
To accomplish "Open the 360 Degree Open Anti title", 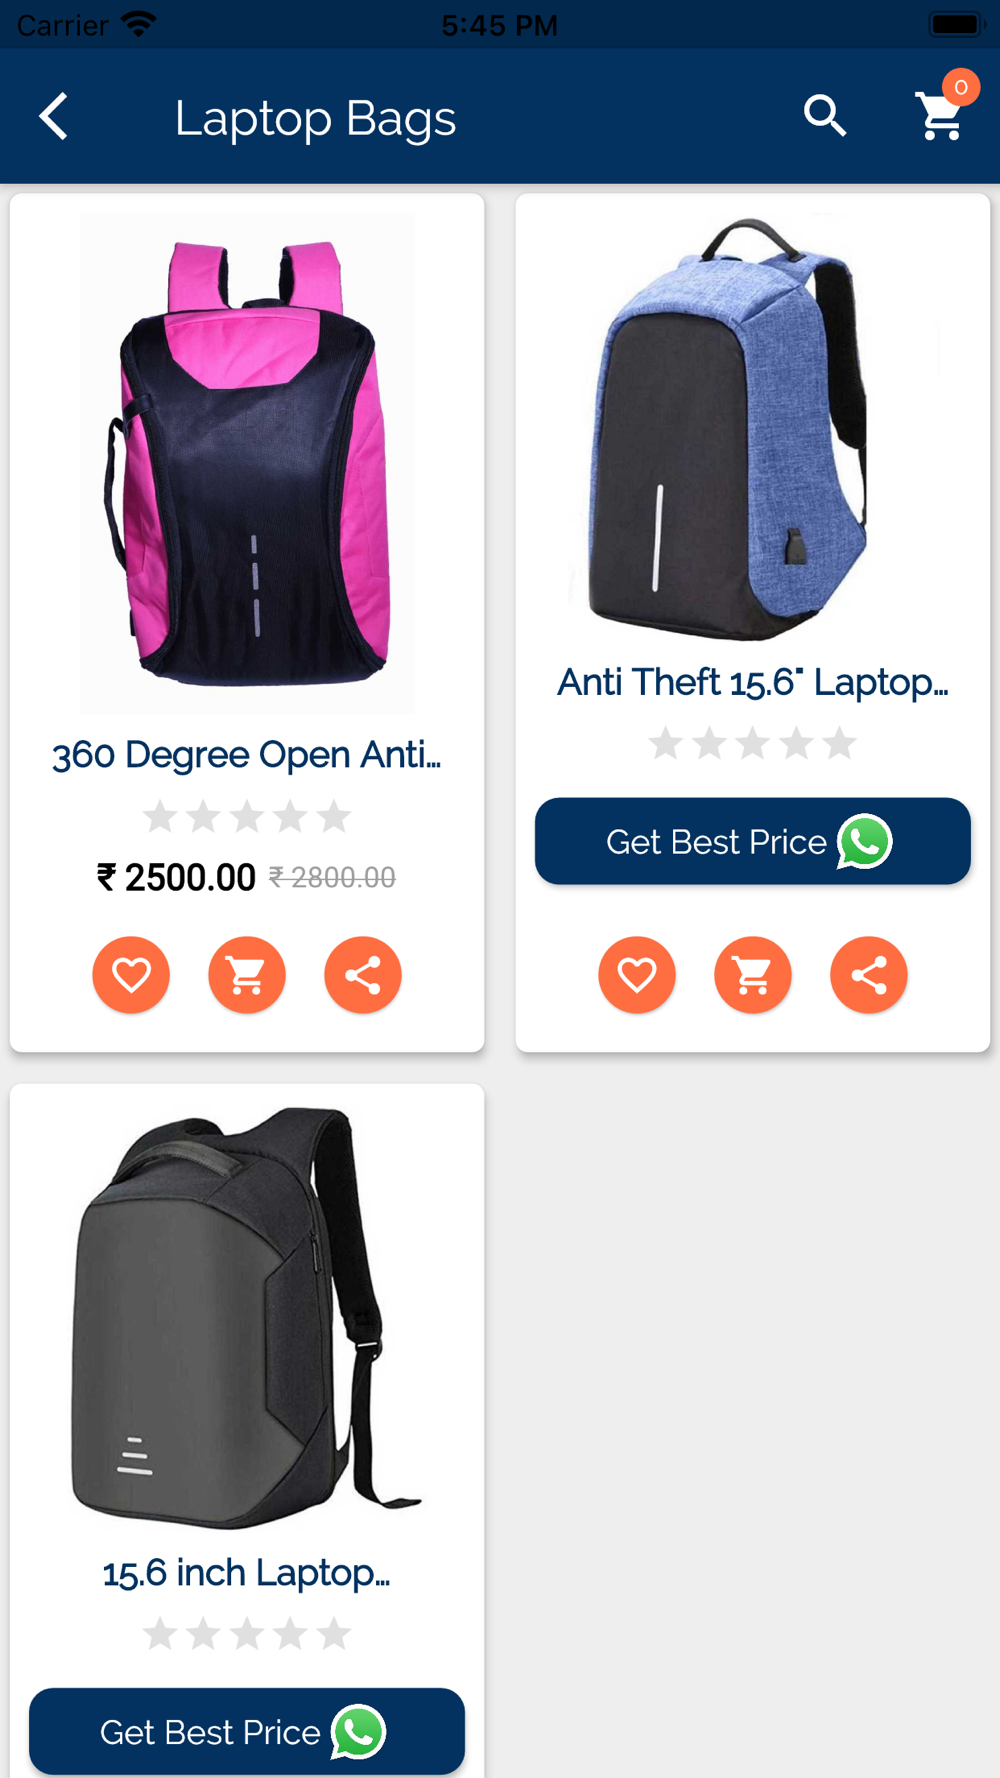I will (x=247, y=755).
